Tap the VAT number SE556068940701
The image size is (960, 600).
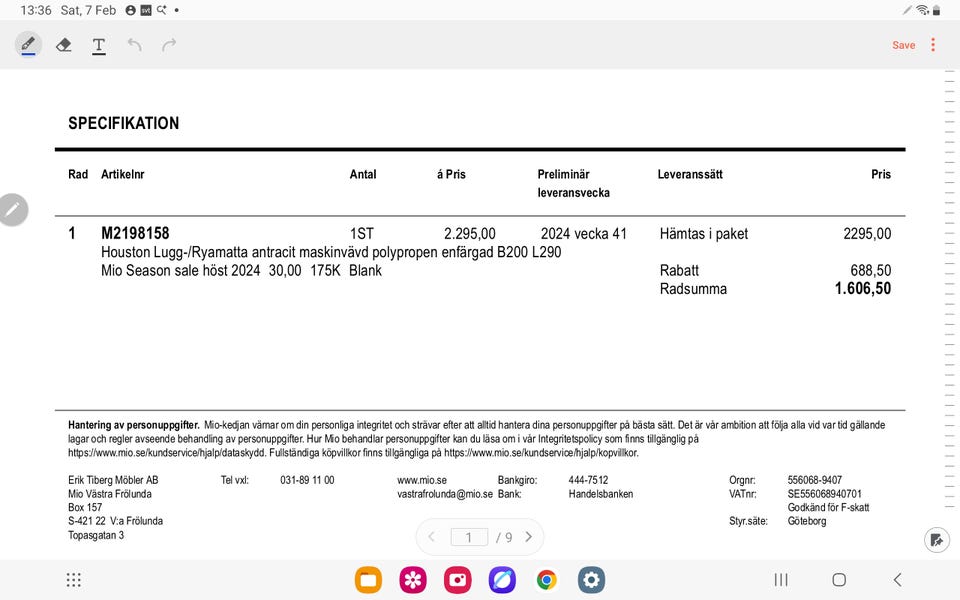[825, 494]
